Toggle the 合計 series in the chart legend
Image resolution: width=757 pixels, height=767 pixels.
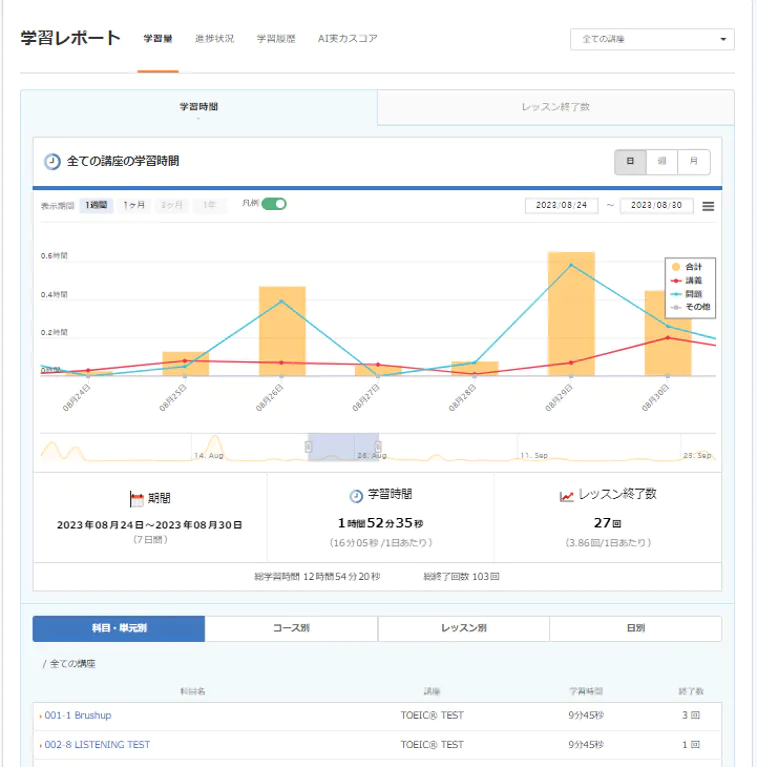(x=688, y=267)
